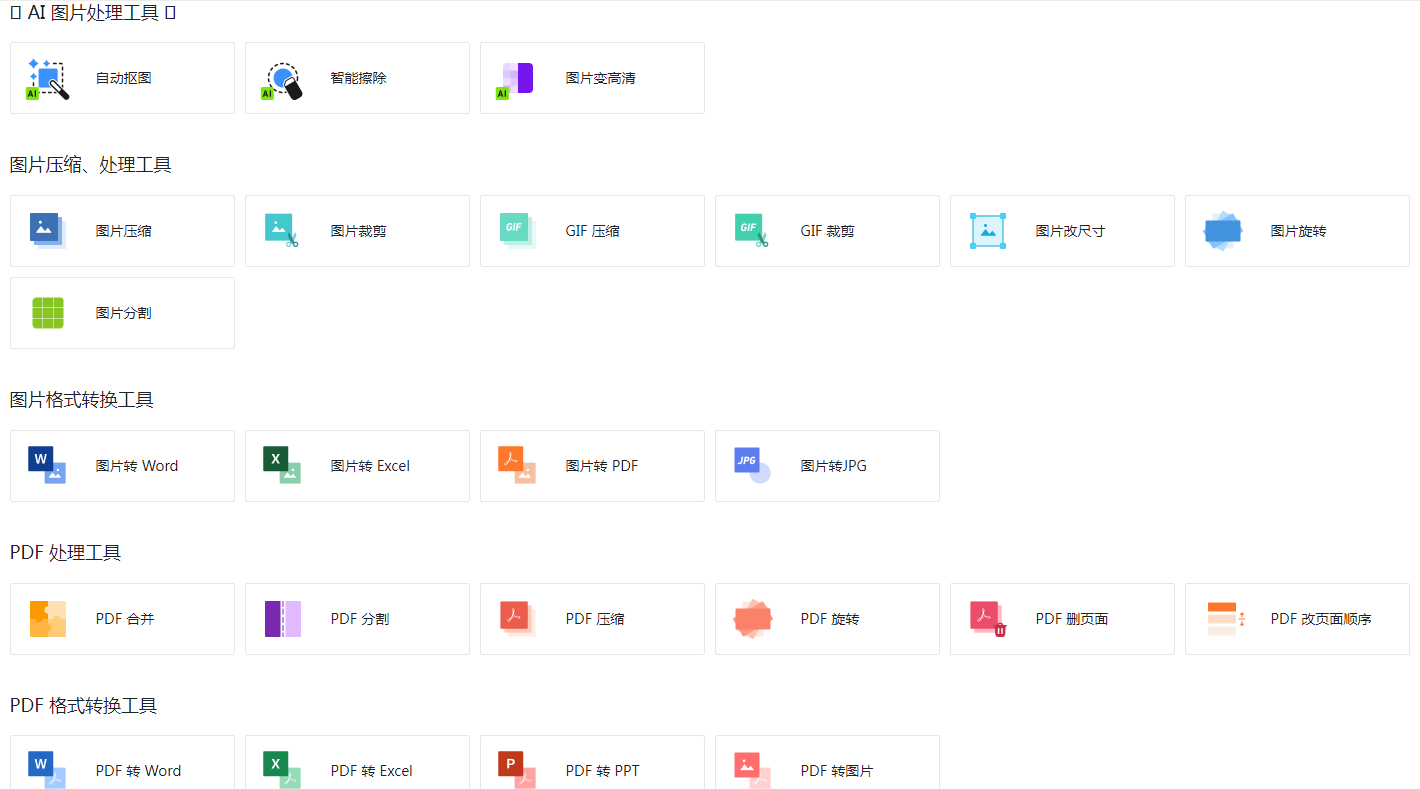Click the 图片压缩 blue image icon

point(47,231)
